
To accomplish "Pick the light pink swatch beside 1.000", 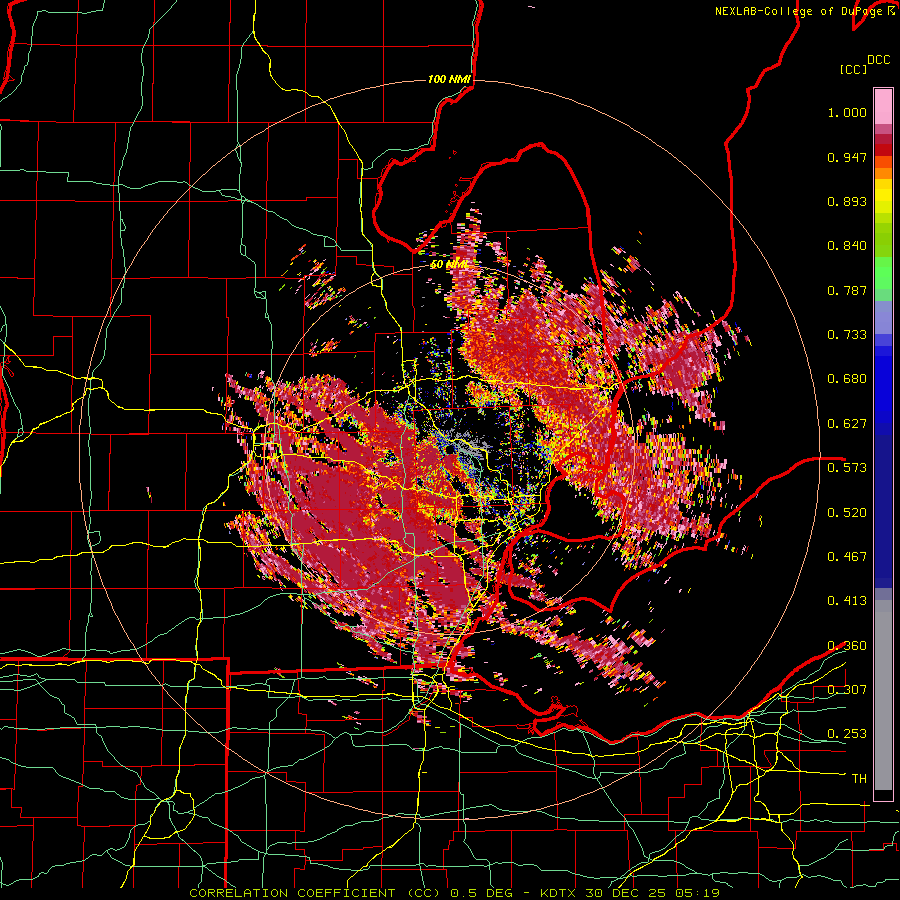I will [883, 107].
